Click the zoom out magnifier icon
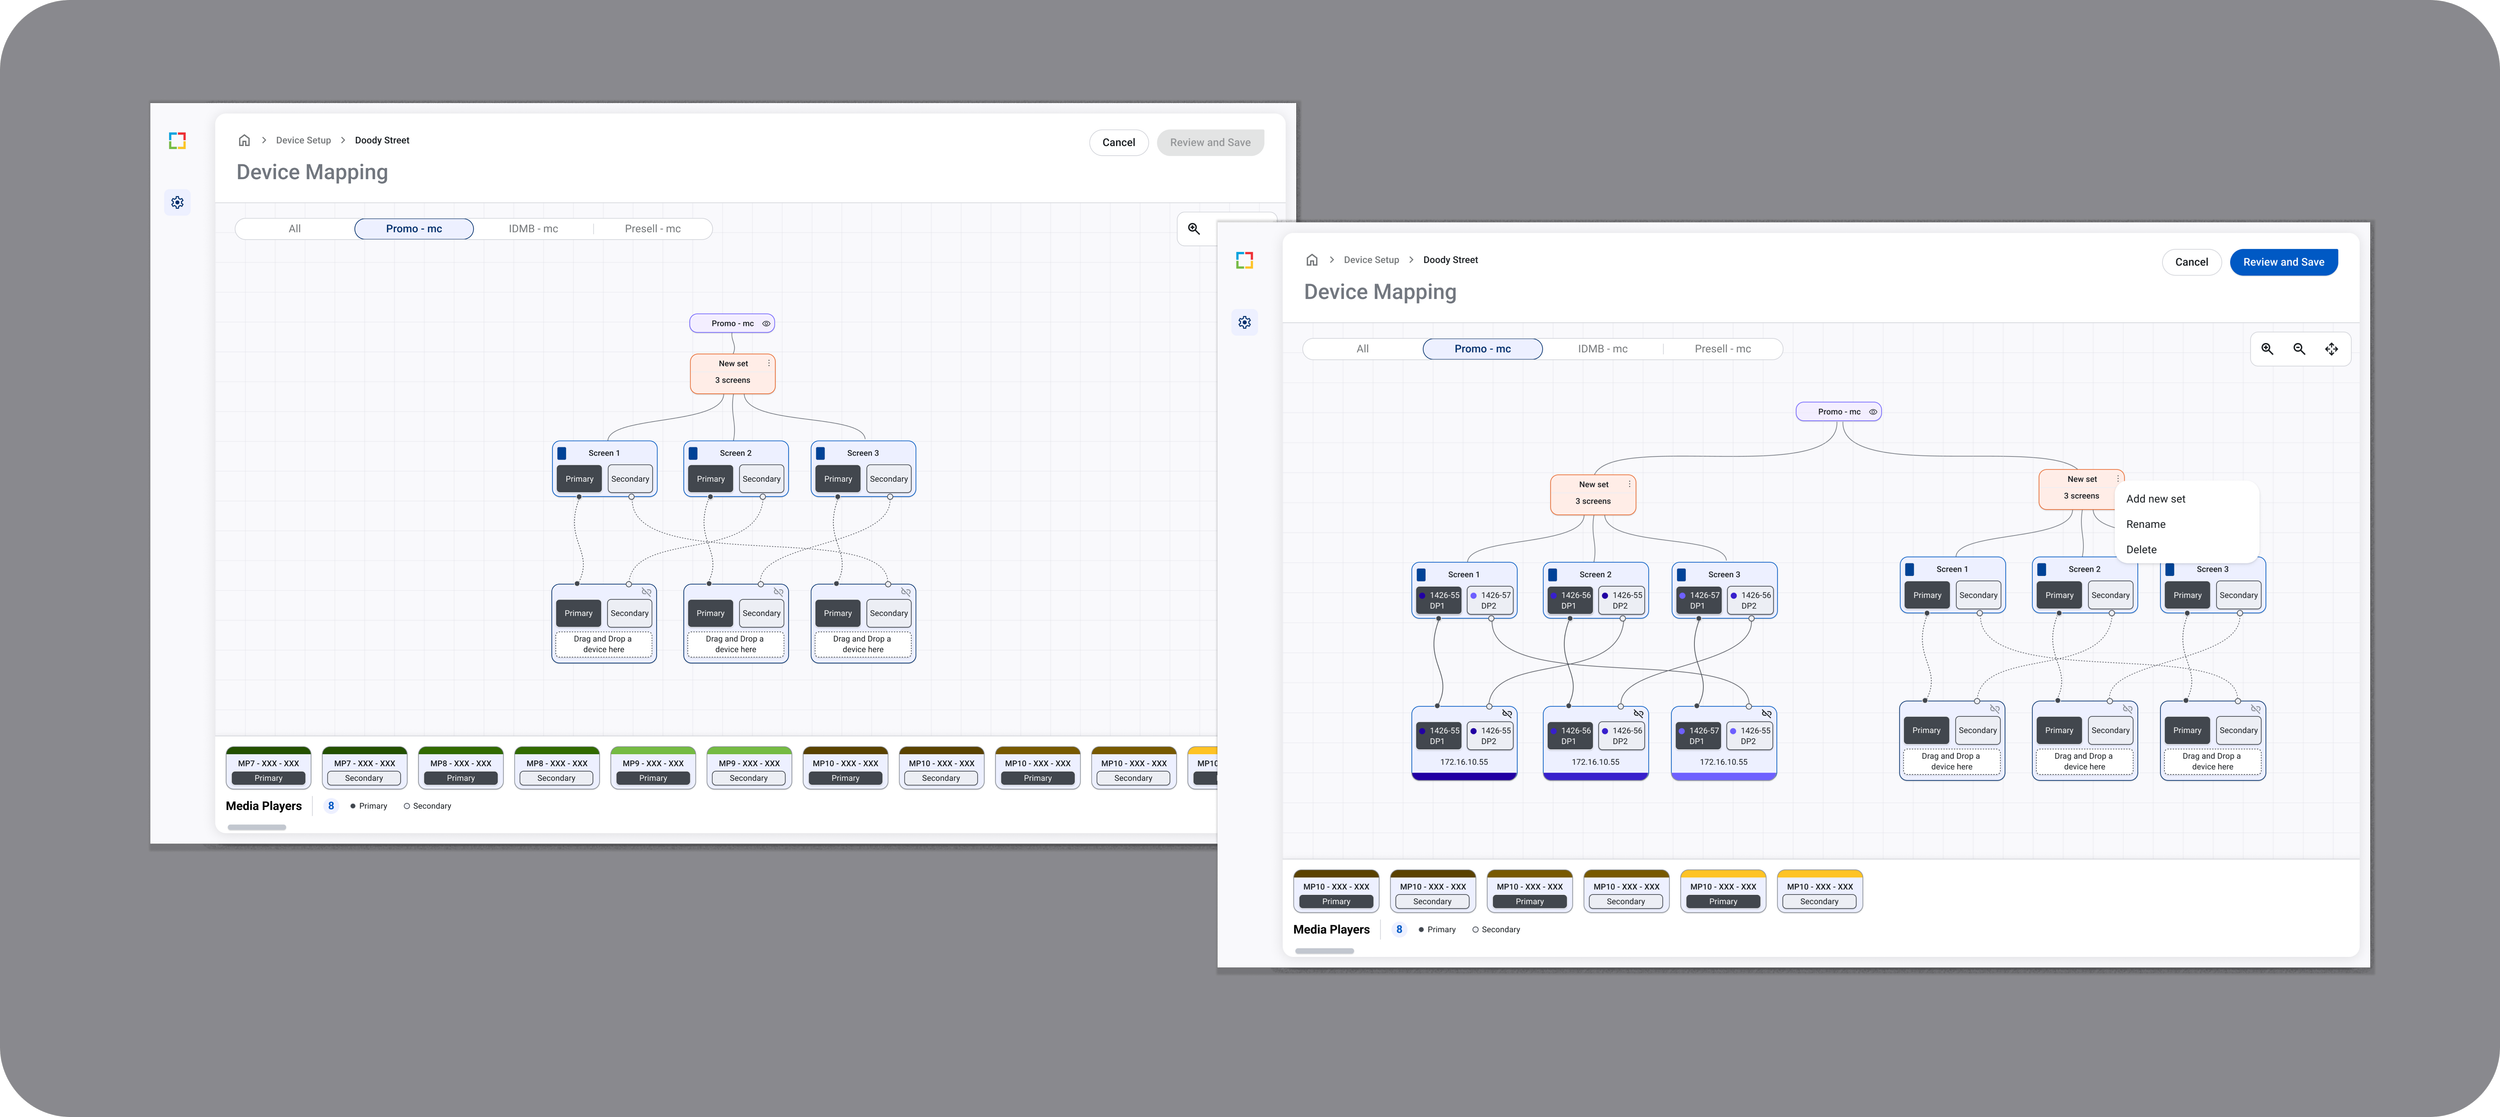This screenshot has width=2500, height=1117. pos(2299,349)
